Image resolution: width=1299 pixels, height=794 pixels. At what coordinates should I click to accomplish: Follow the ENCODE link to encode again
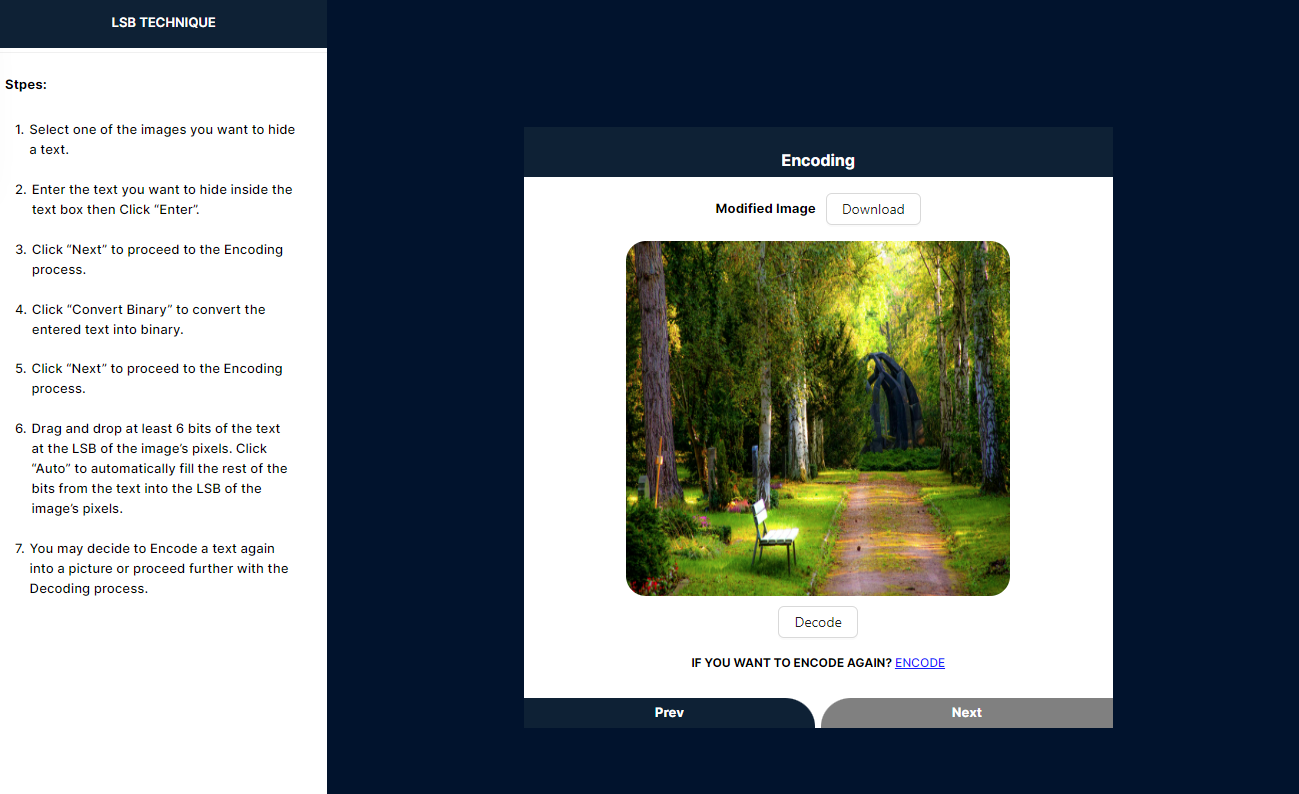pyautogui.click(x=919, y=663)
